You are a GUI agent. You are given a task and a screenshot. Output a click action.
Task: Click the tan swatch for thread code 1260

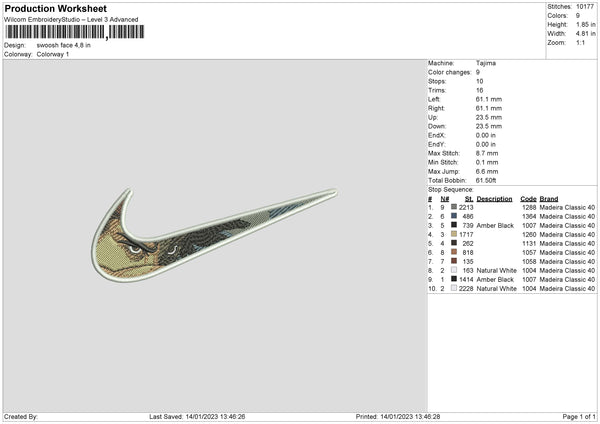click(454, 234)
